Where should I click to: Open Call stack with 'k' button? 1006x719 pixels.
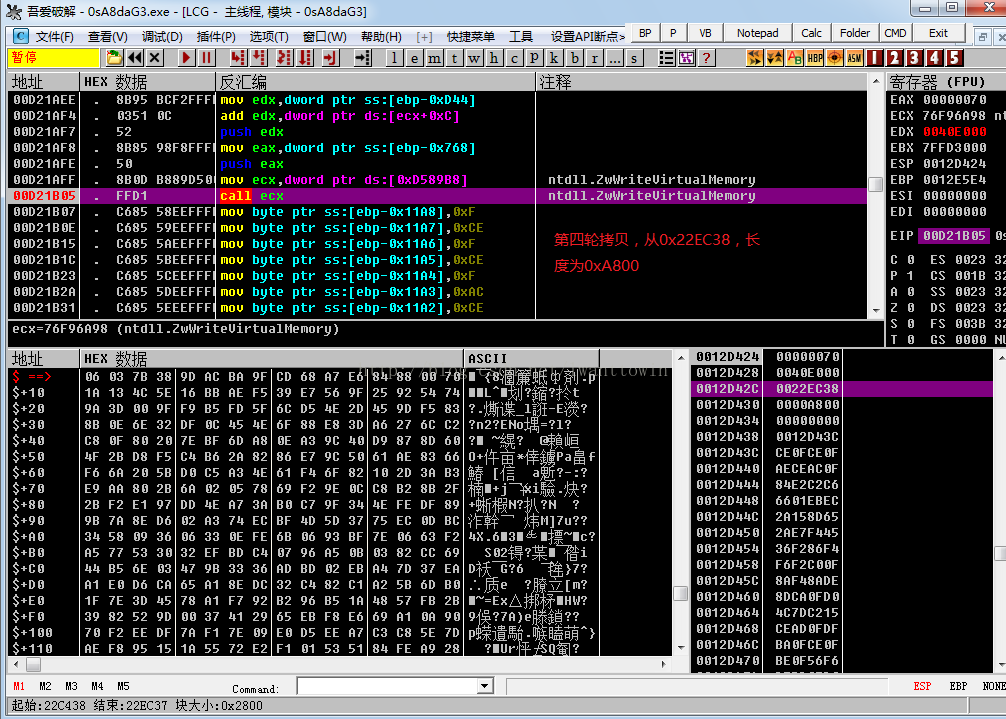554,58
